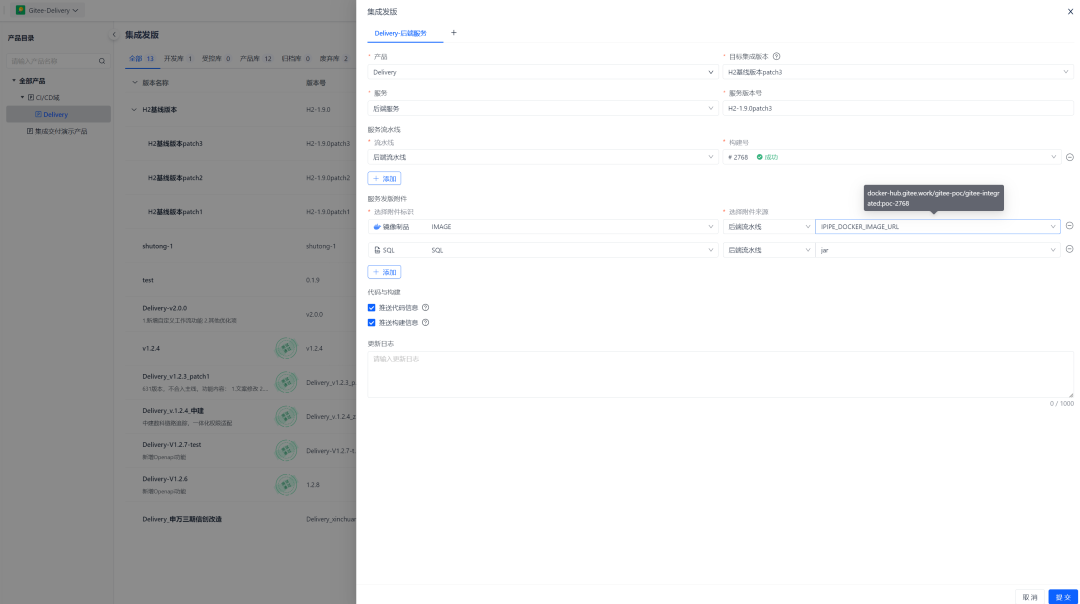Click 添加 button under 服务流水线 section
This screenshot has height=604, width=1080.
[x=384, y=179]
